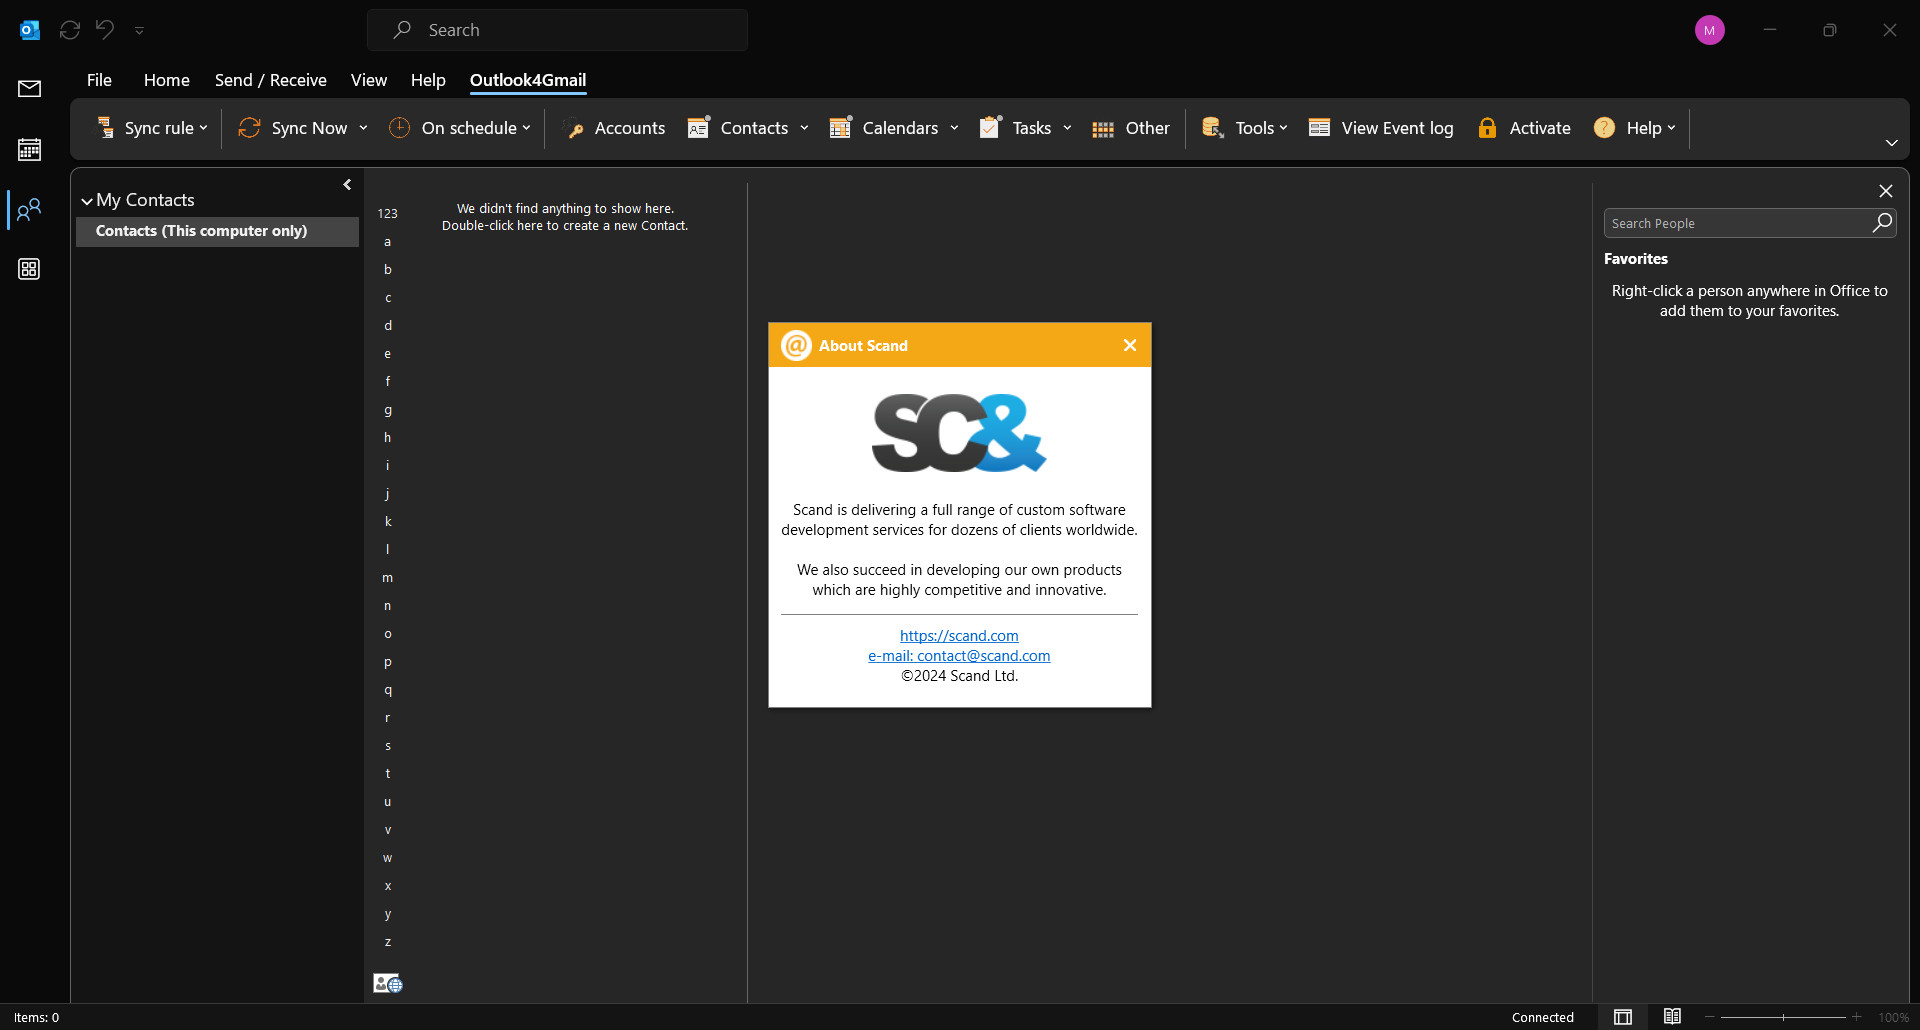Click the Send/Receive all folders sync icon
The width and height of the screenshot is (1920, 1030).
pyautogui.click(x=70, y=30)
